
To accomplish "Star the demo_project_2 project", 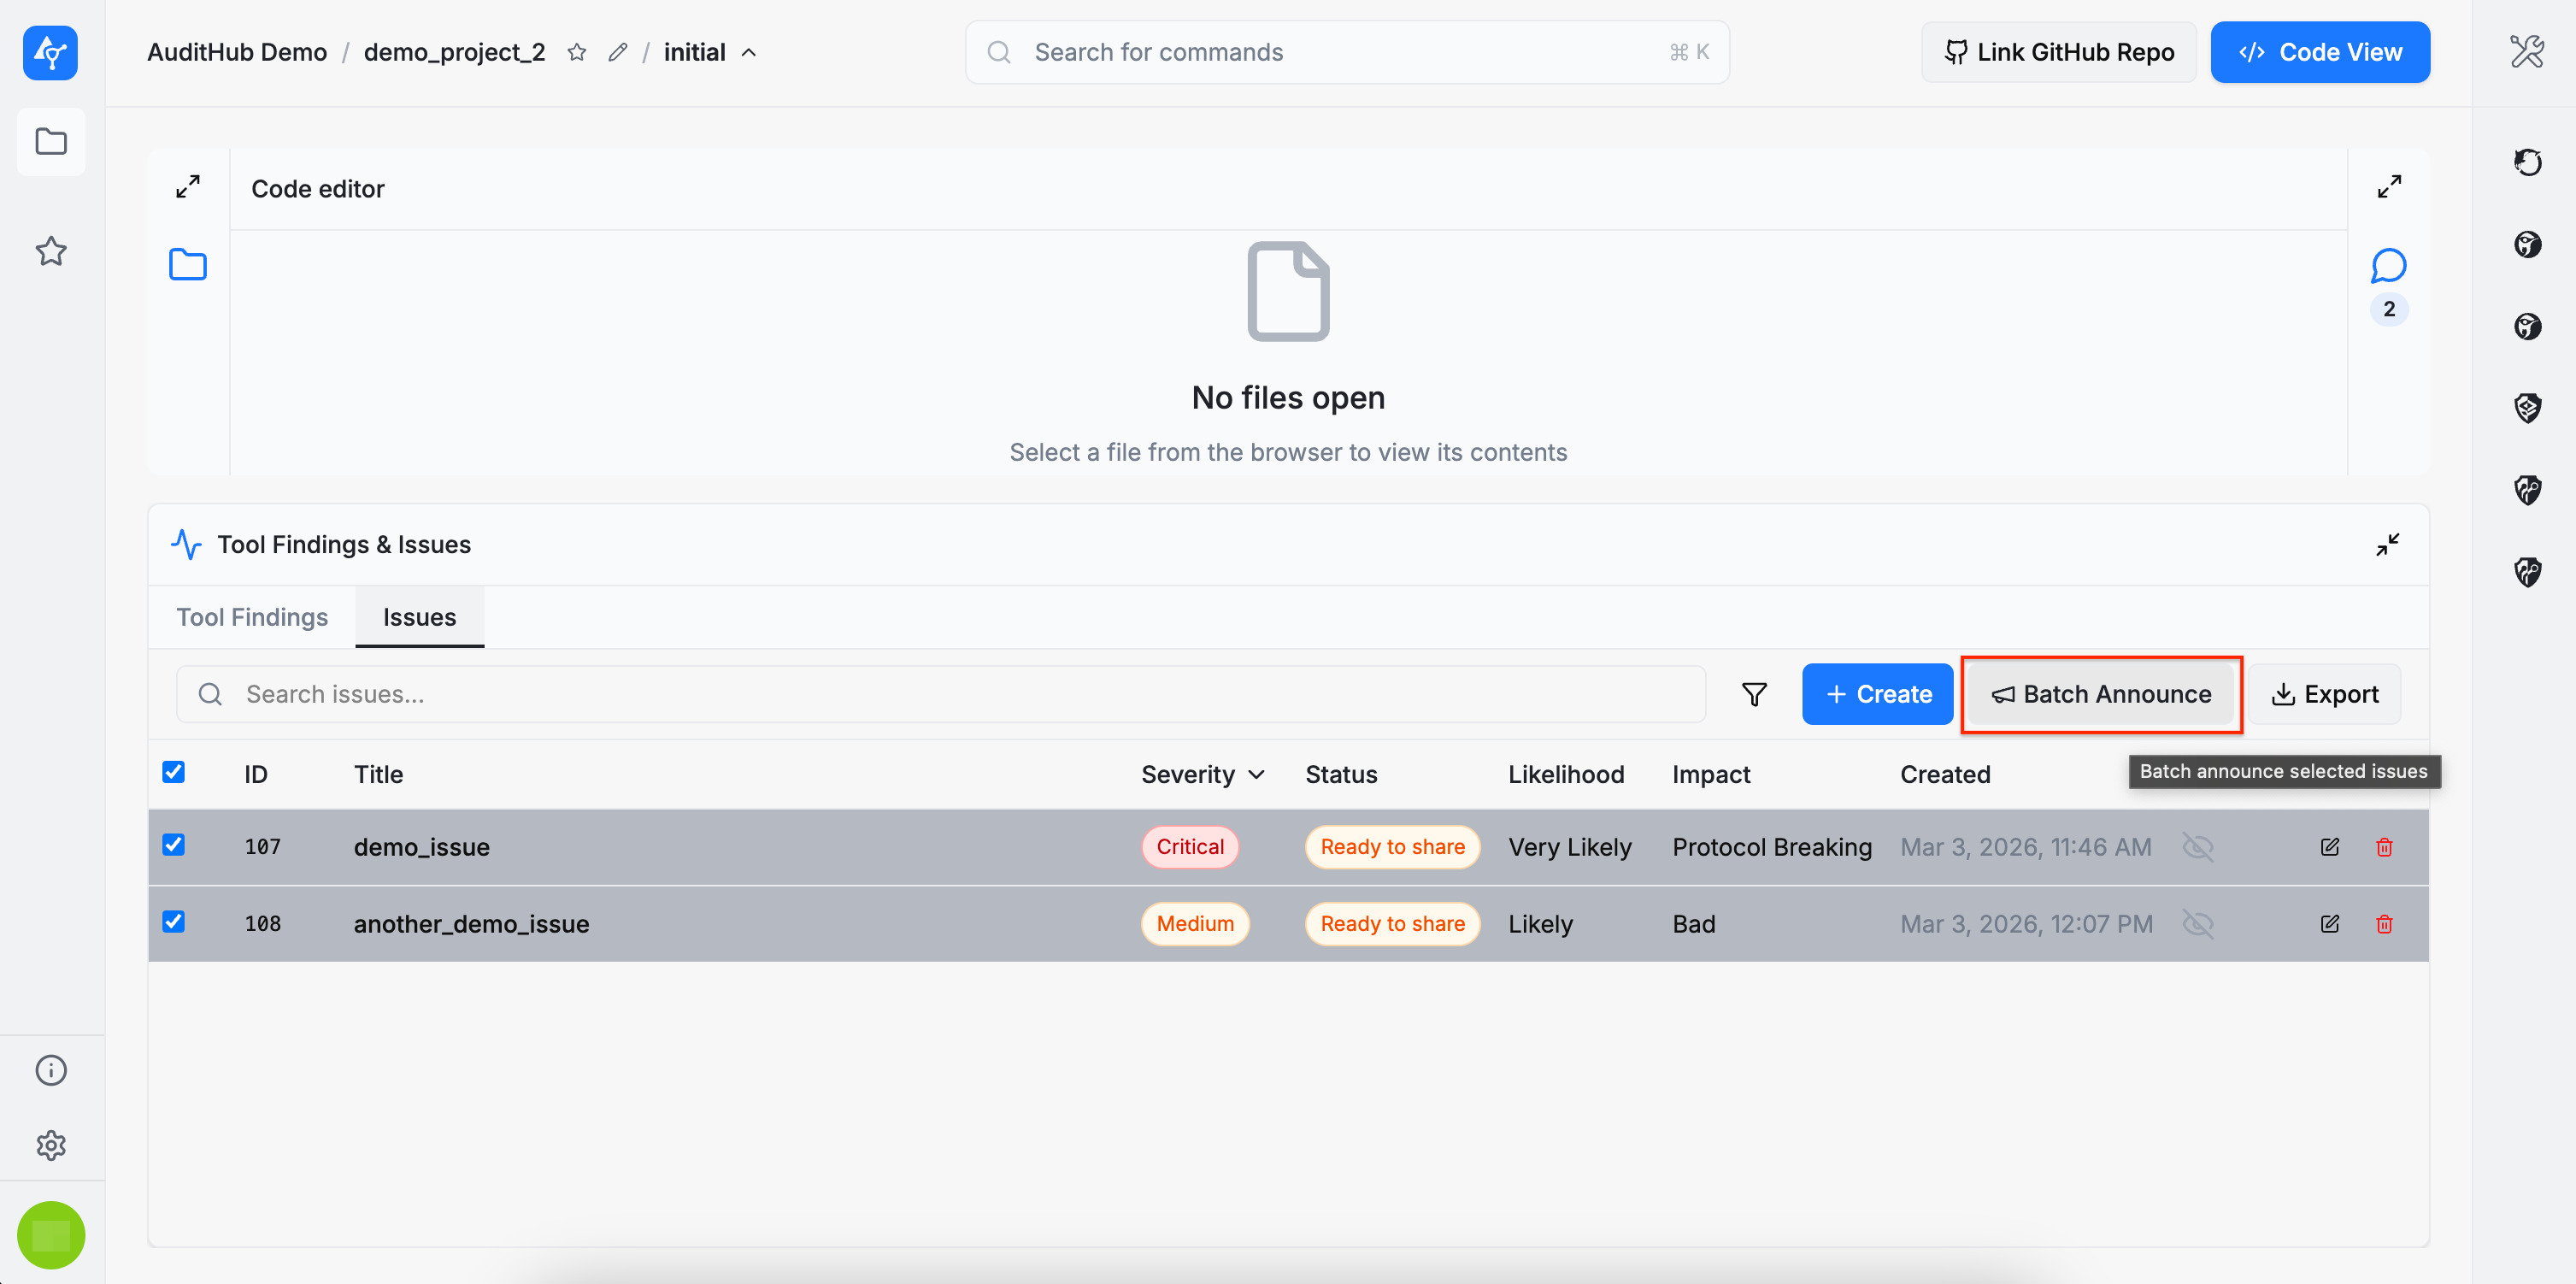I will click(577, 52).
